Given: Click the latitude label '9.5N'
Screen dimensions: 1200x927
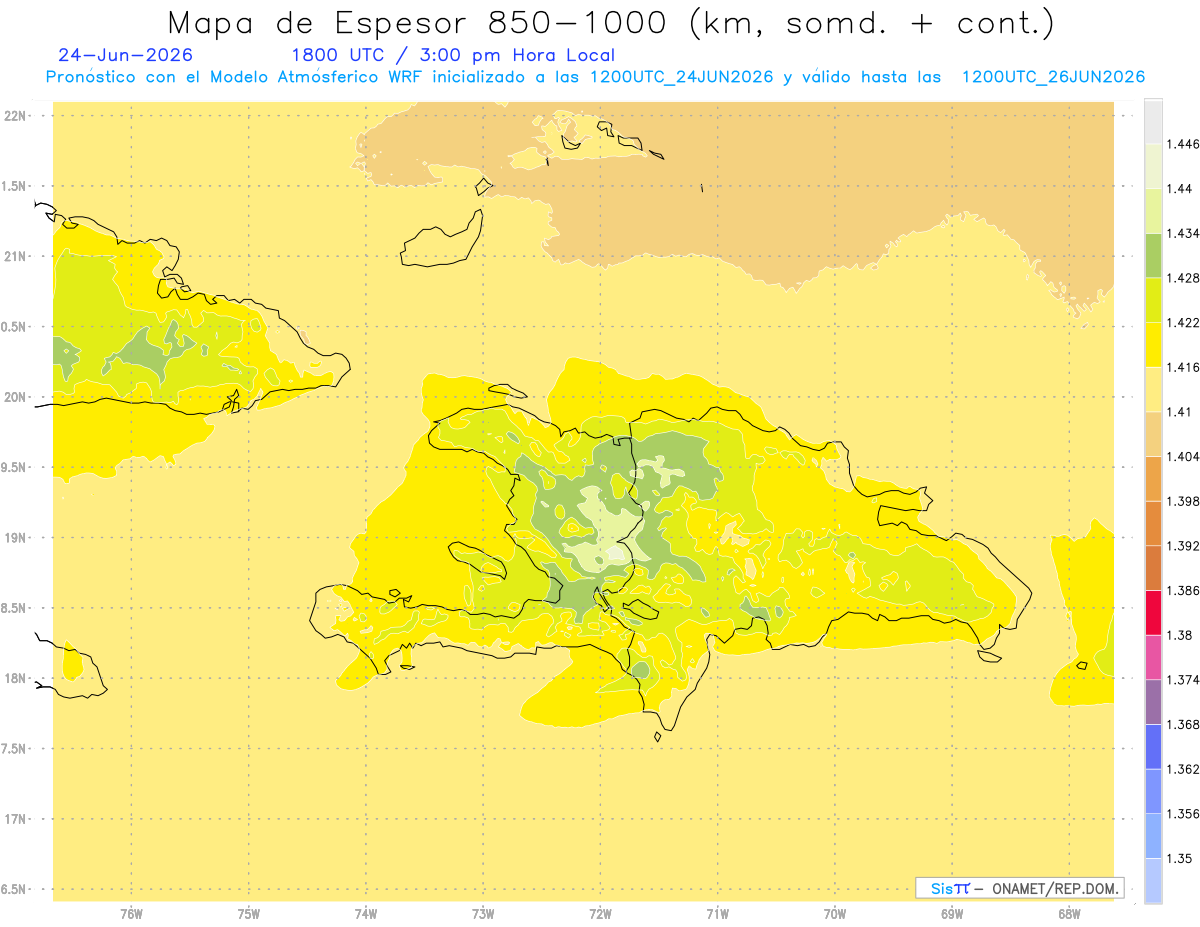Looking at the screenshot, I should [x=15, y=467].
